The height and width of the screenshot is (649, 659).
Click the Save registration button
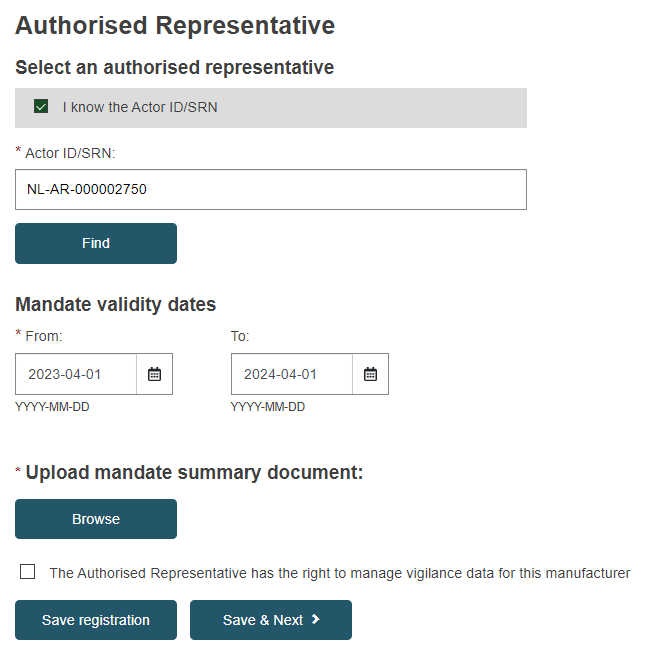pos(96,620)
